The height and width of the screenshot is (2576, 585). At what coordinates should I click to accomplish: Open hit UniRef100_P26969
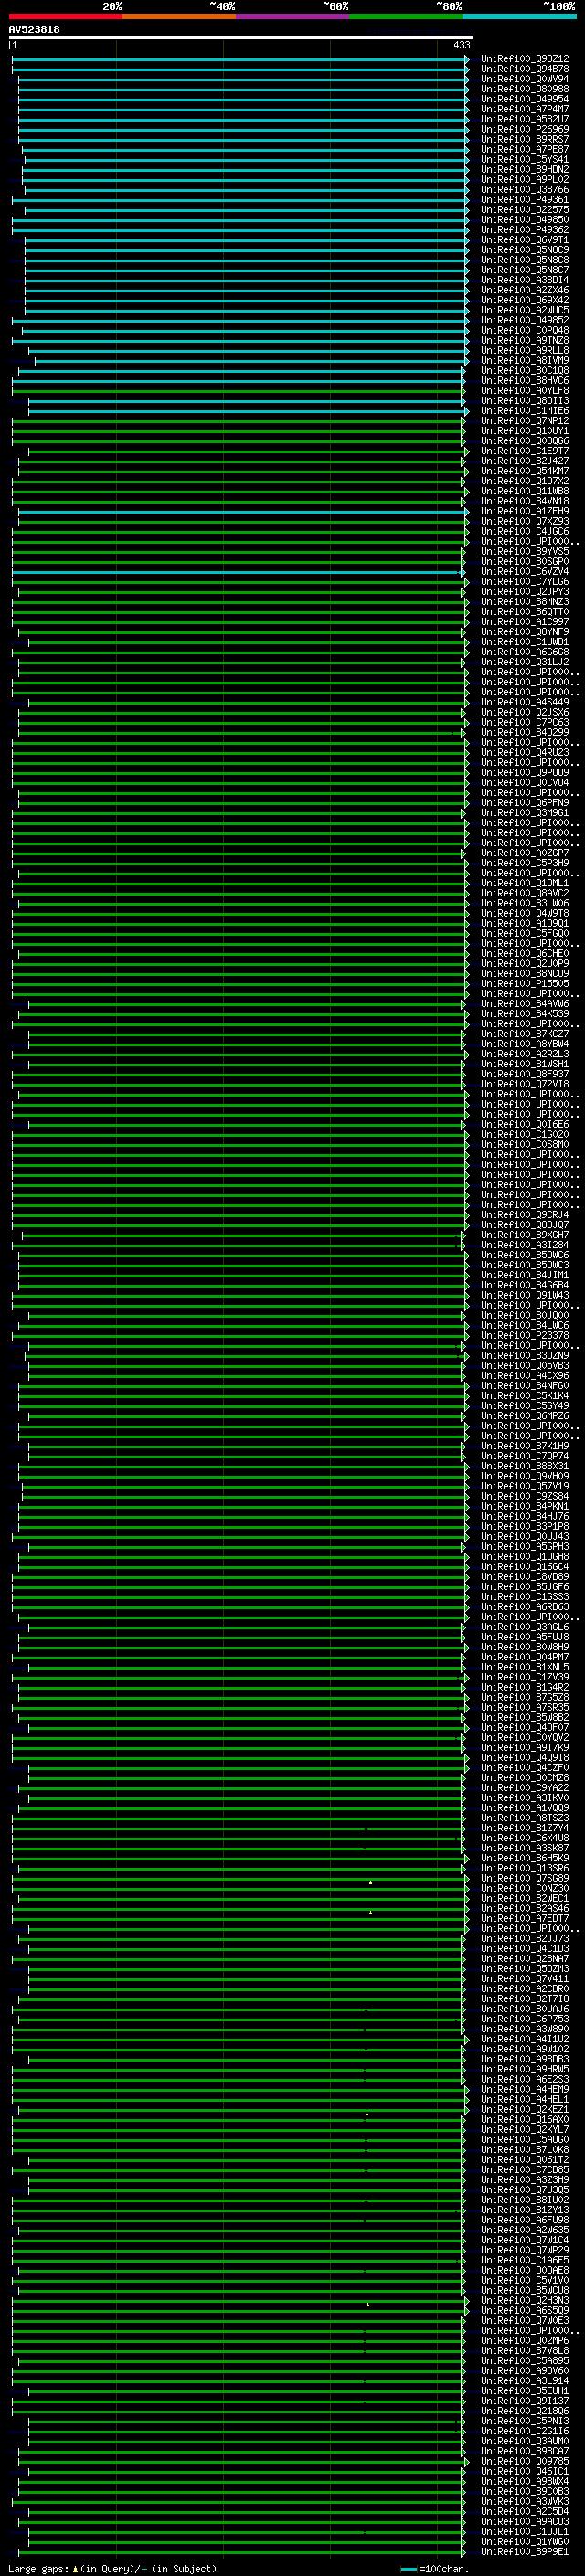point(525,129)
